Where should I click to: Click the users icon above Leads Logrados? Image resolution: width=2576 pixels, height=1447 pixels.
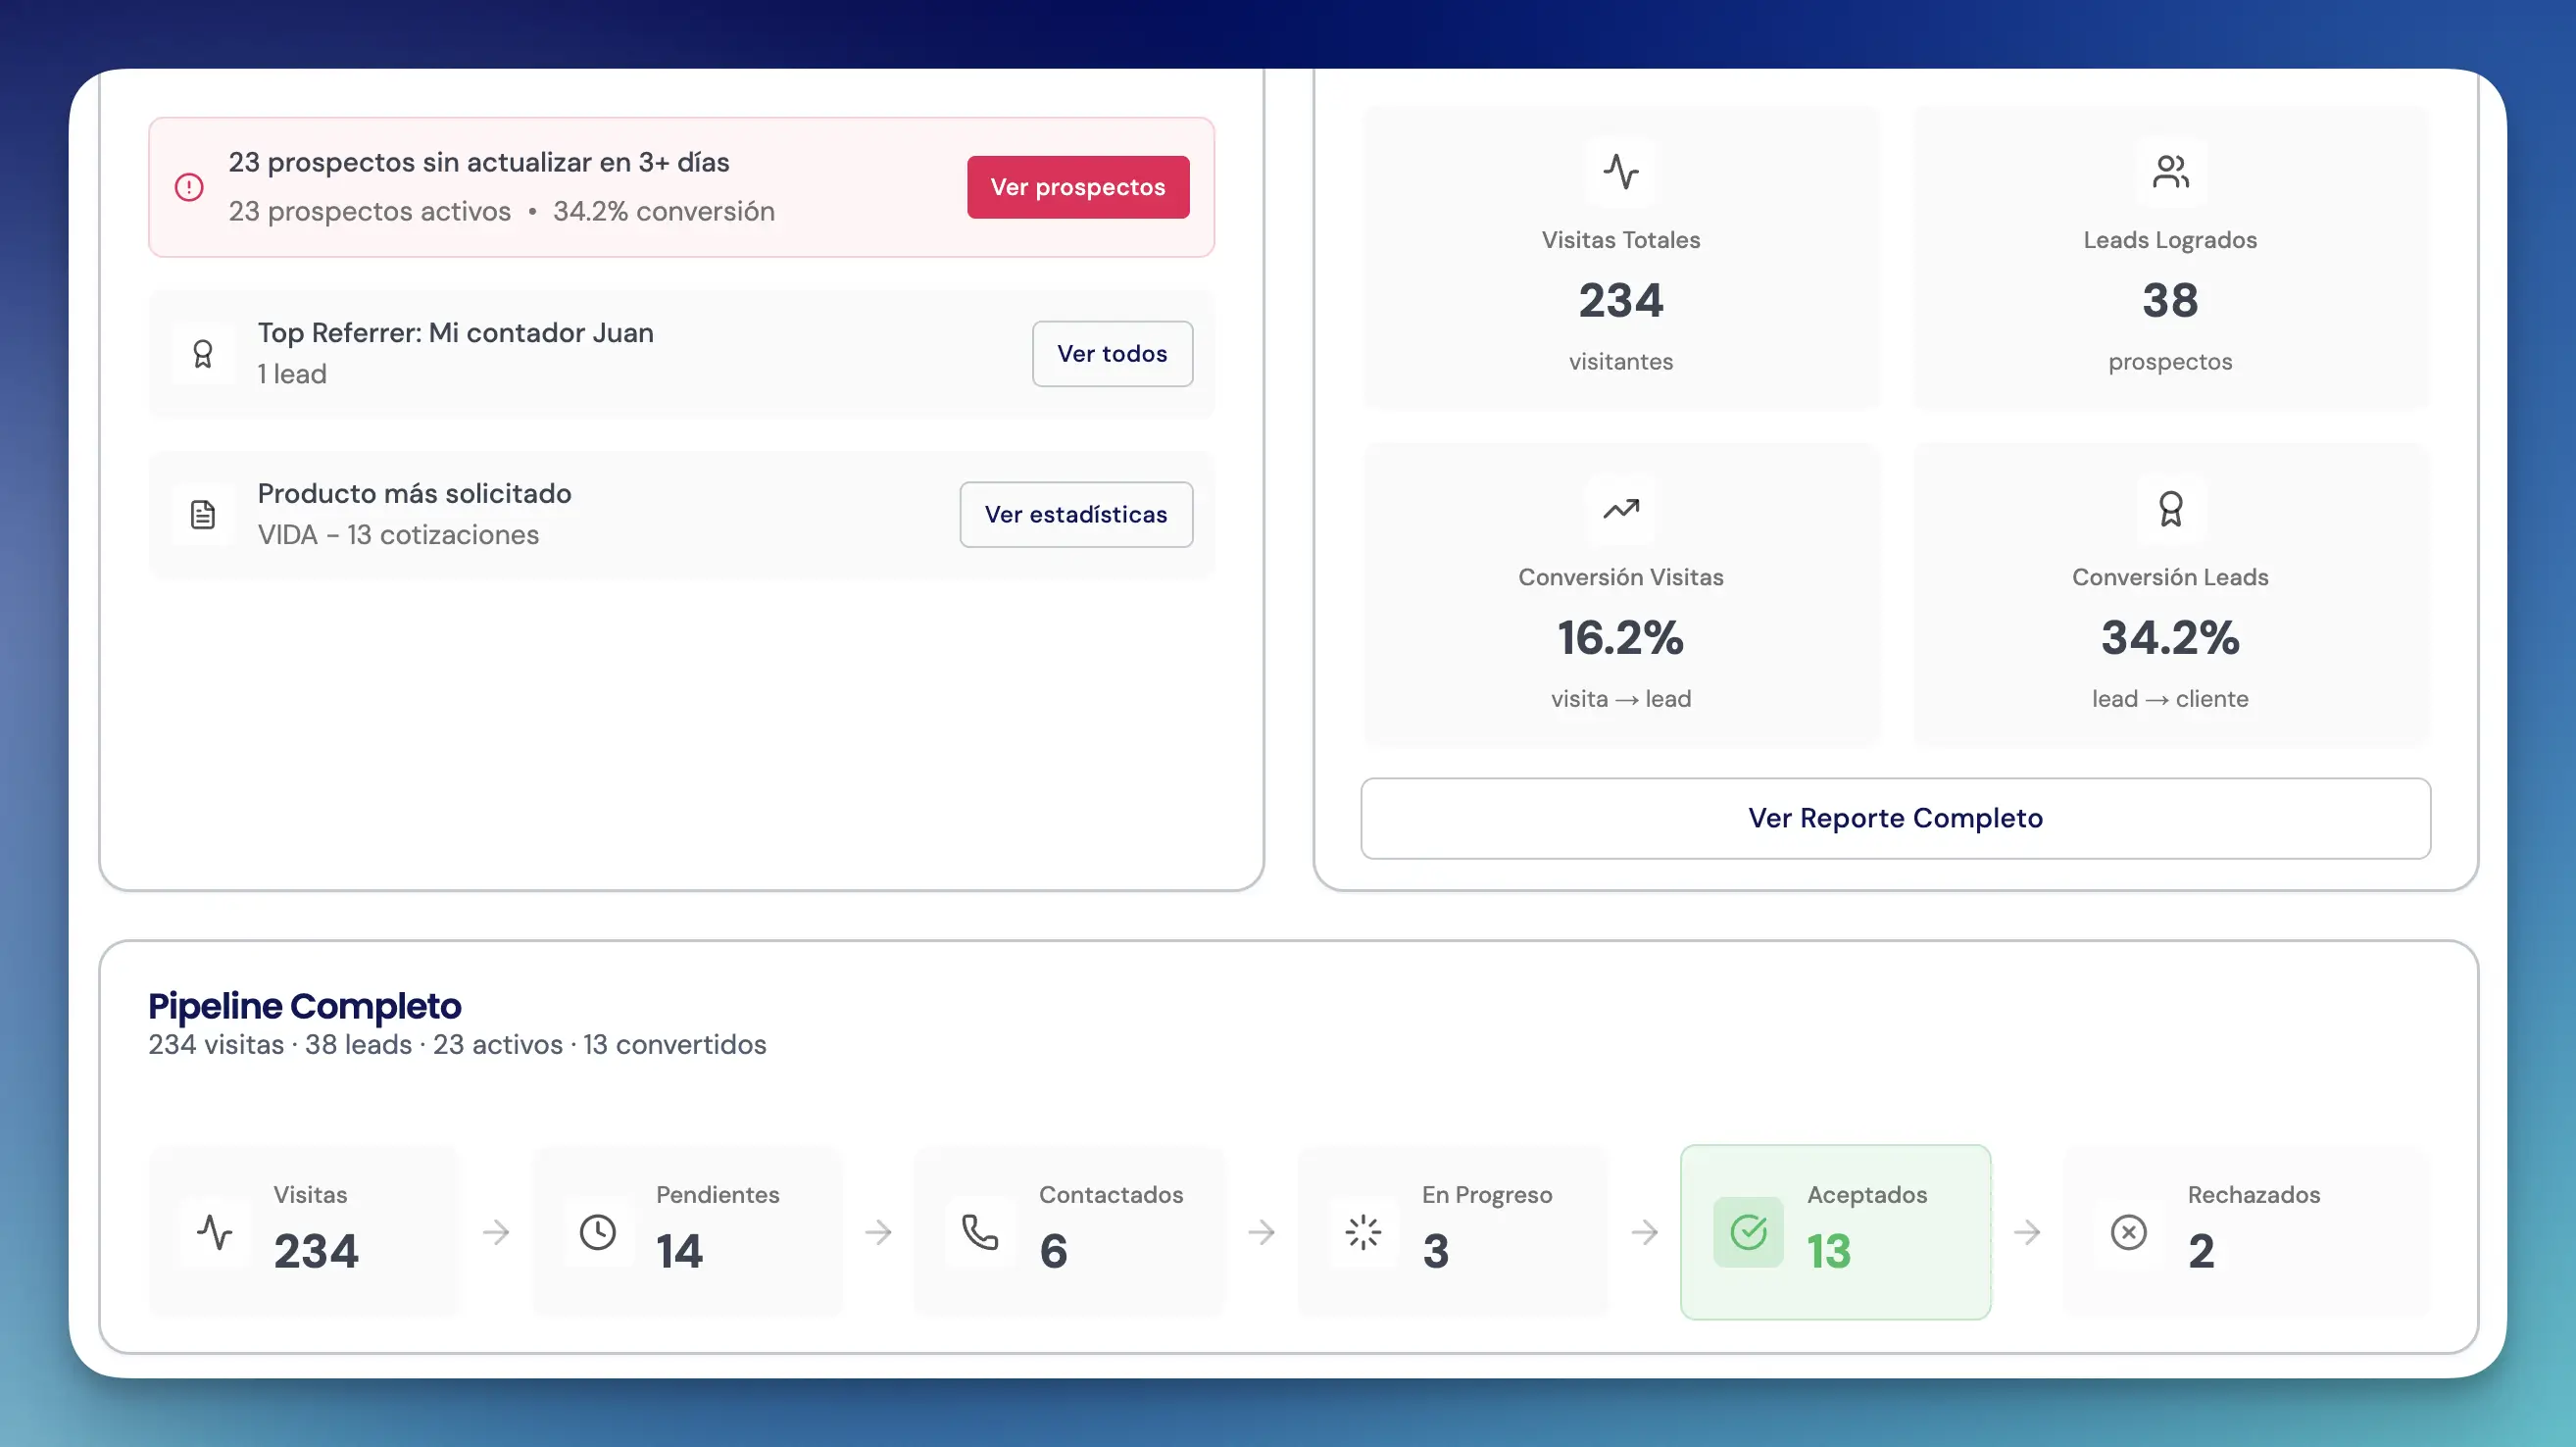[2170, 171]
